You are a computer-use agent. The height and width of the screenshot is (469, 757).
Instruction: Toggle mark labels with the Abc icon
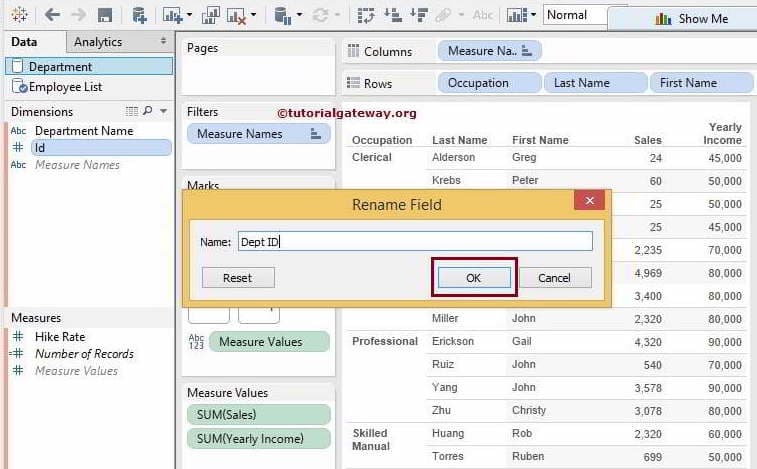483,15
